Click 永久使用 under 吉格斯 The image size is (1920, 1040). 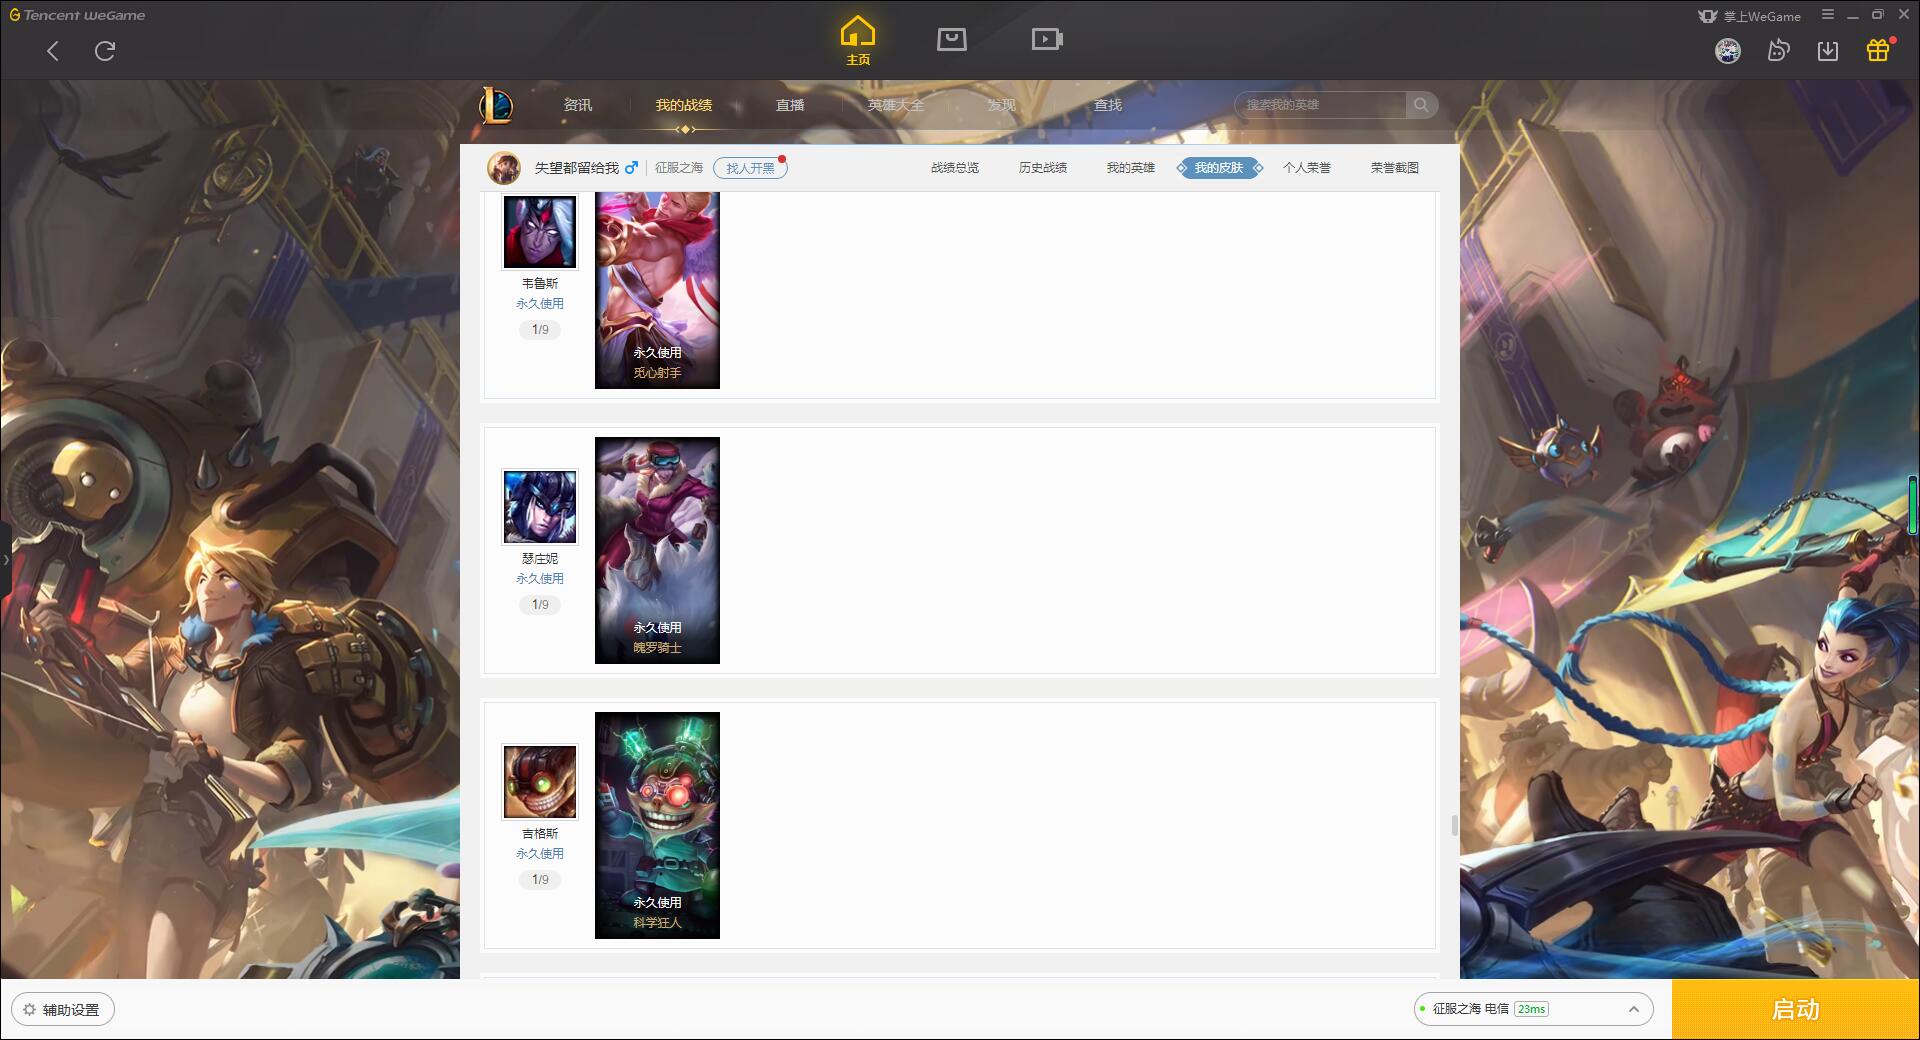pos(540,854)
